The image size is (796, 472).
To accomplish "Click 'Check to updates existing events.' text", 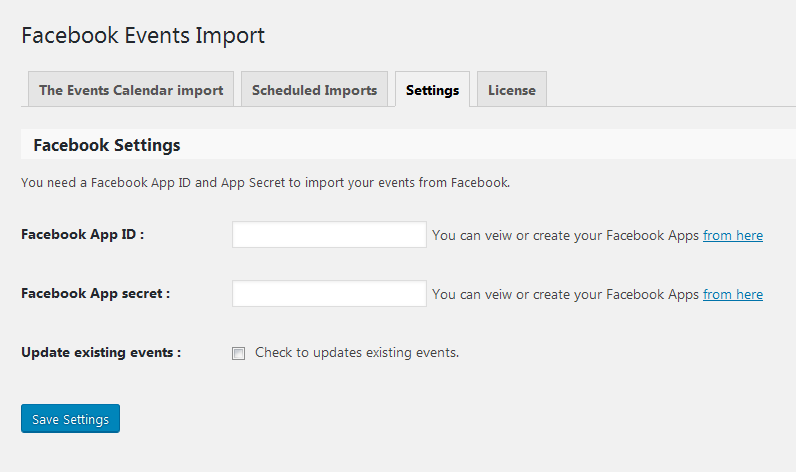I will click(357, 352).
